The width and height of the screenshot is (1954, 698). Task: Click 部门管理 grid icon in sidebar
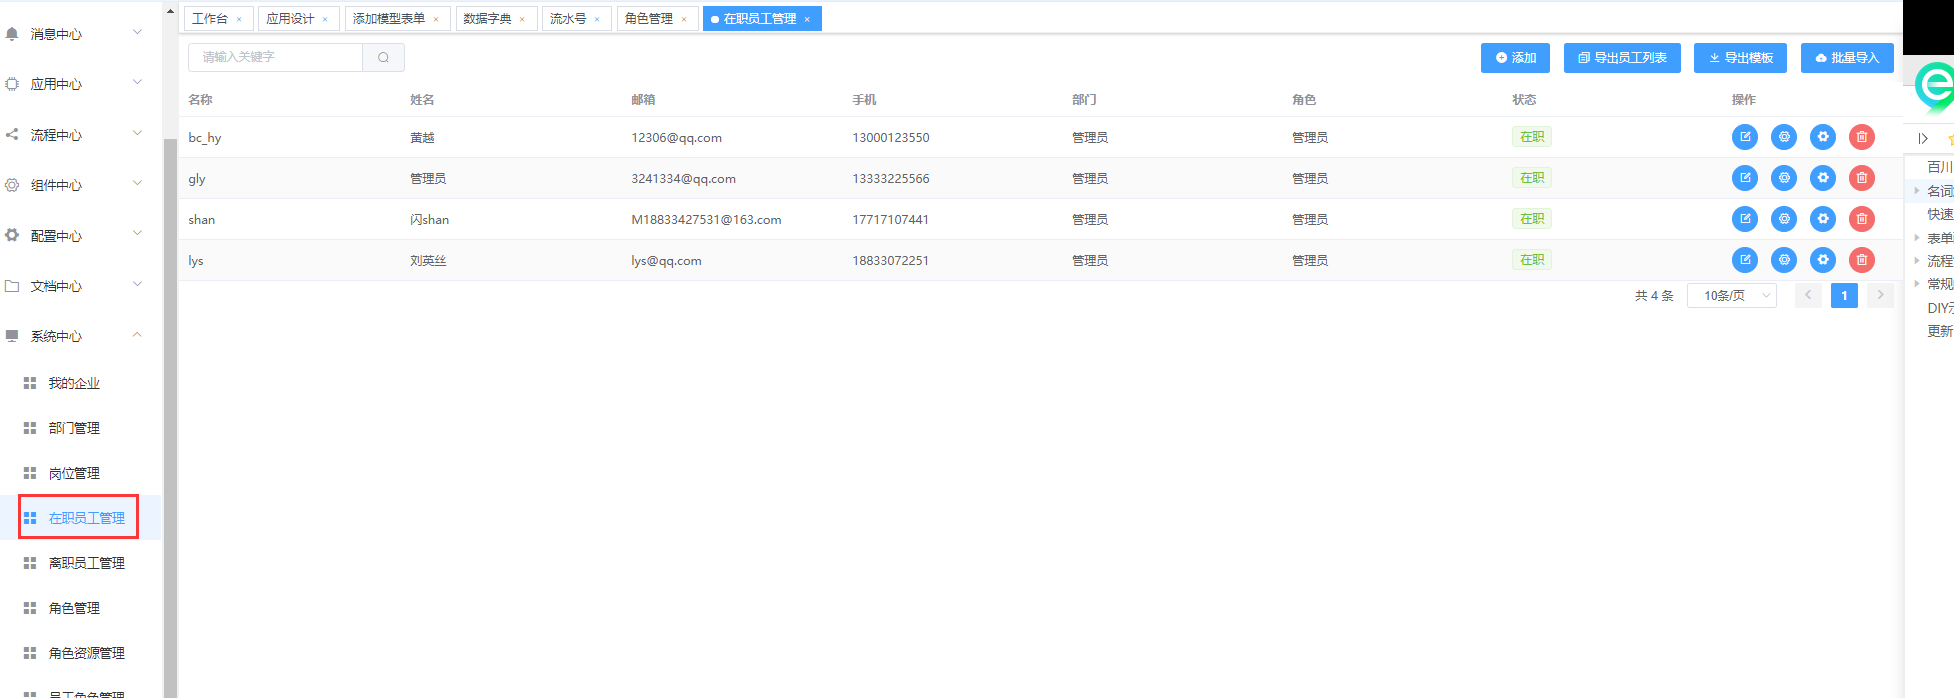(x=30, y=428)
